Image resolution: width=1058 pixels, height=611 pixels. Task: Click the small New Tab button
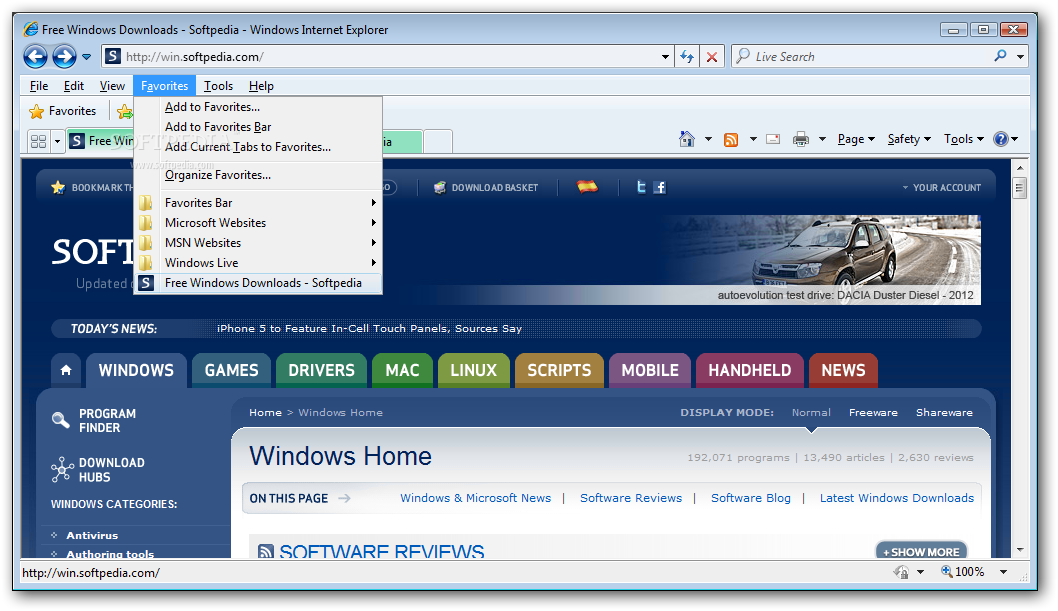(438, 142)
